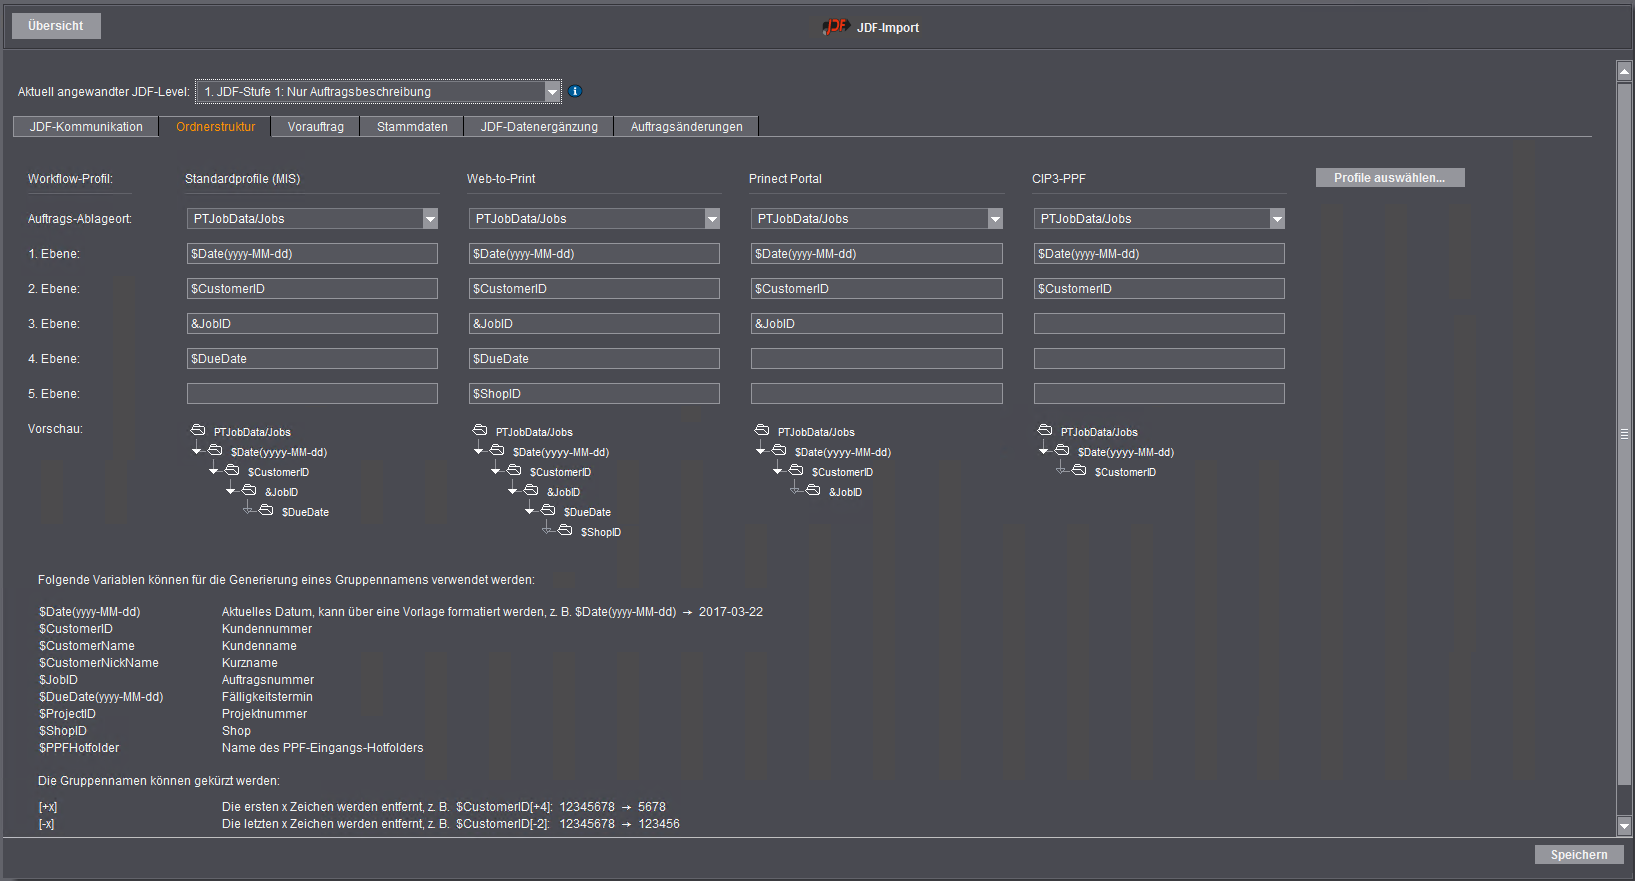Click PTJobData/Jobs folder icon in Standardprofile preview

coord(198,430)
